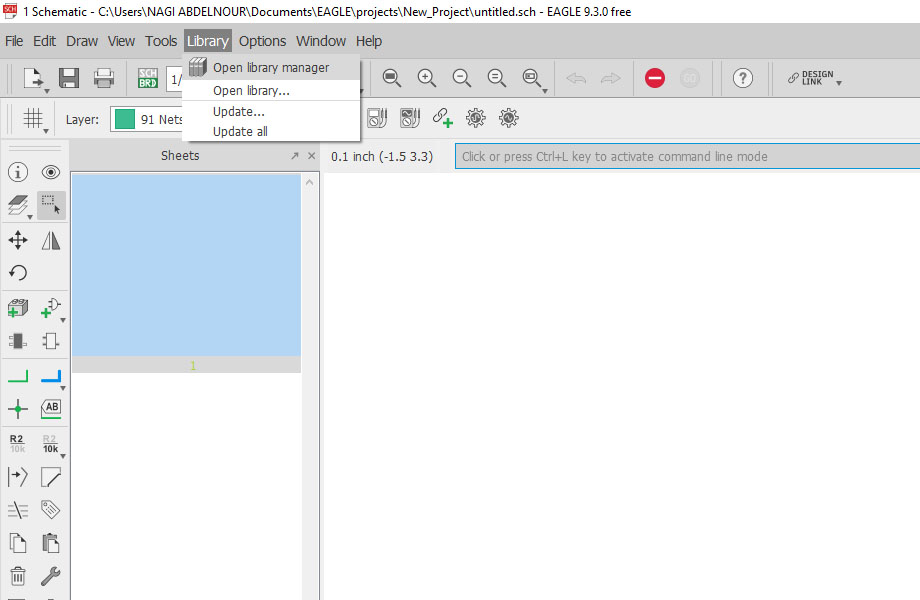Click the Add link icon with green plus
Image resolution: width=920 pixels, height=600 pixels.
click(442, 118)
